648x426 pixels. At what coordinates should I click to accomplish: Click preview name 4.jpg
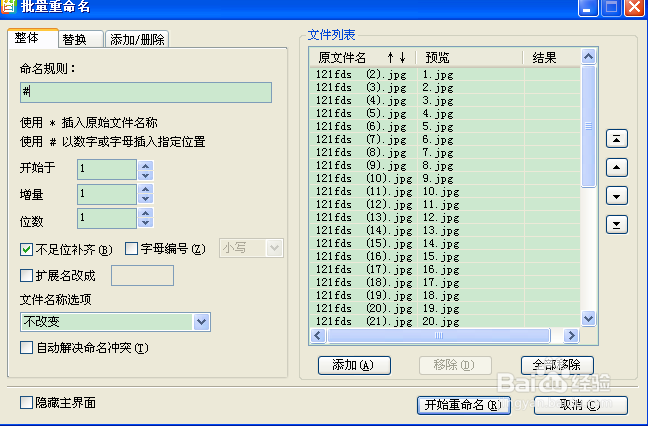438,113
